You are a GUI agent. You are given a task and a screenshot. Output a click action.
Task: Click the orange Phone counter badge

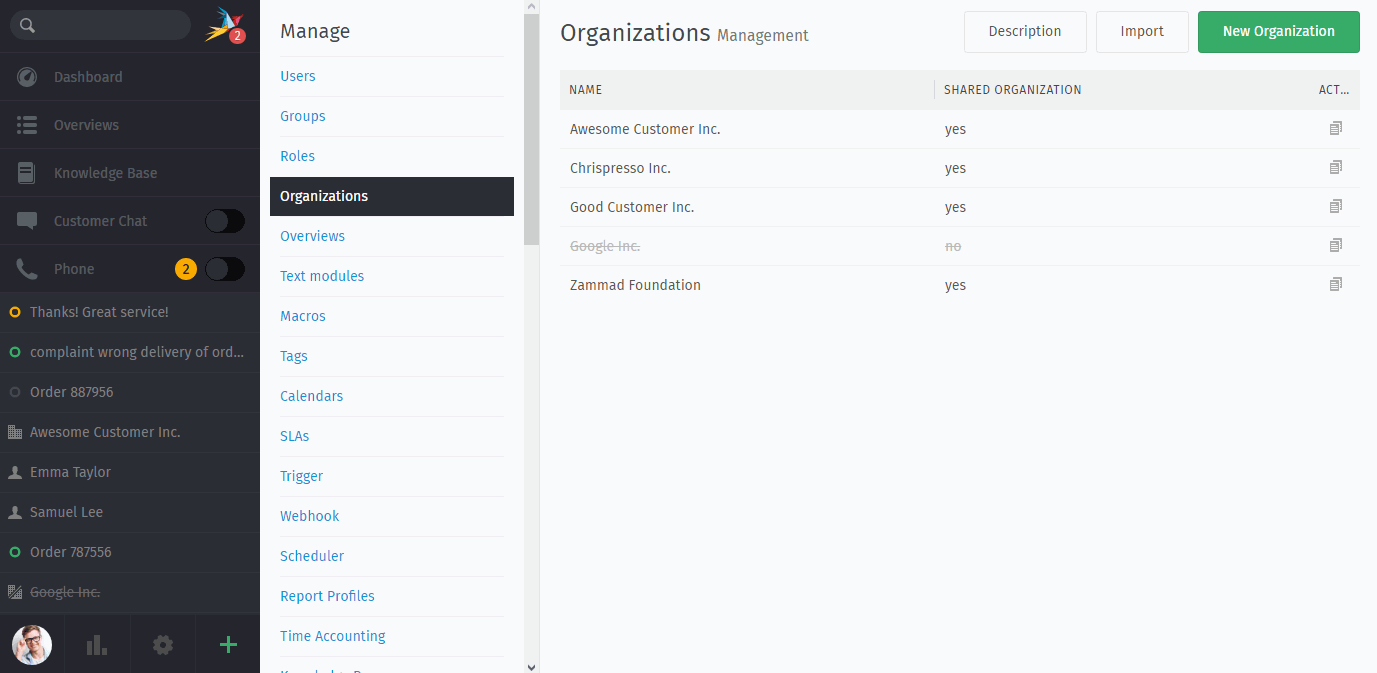(x=186, y=269)
